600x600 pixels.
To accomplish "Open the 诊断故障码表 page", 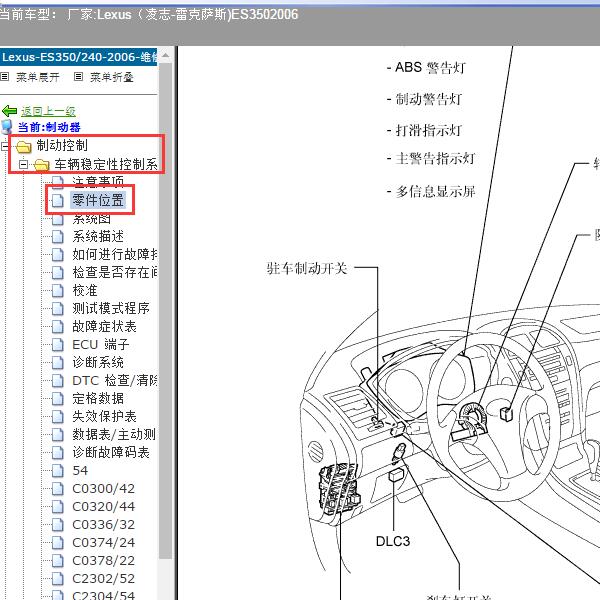I will coord(111,452).
